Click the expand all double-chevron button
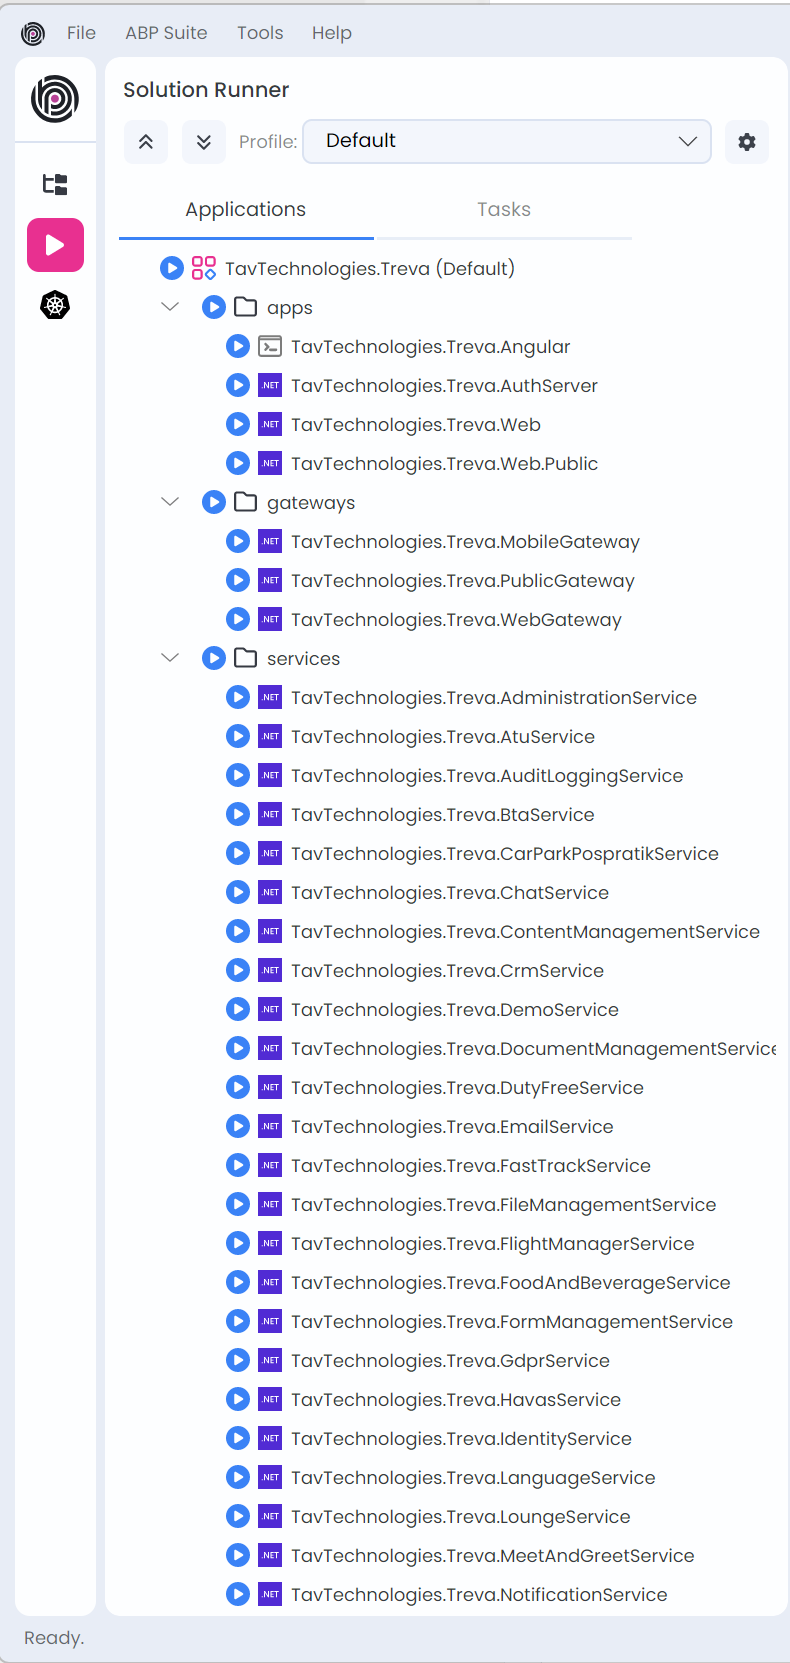The image size is (790, 1663). point(203,142)
